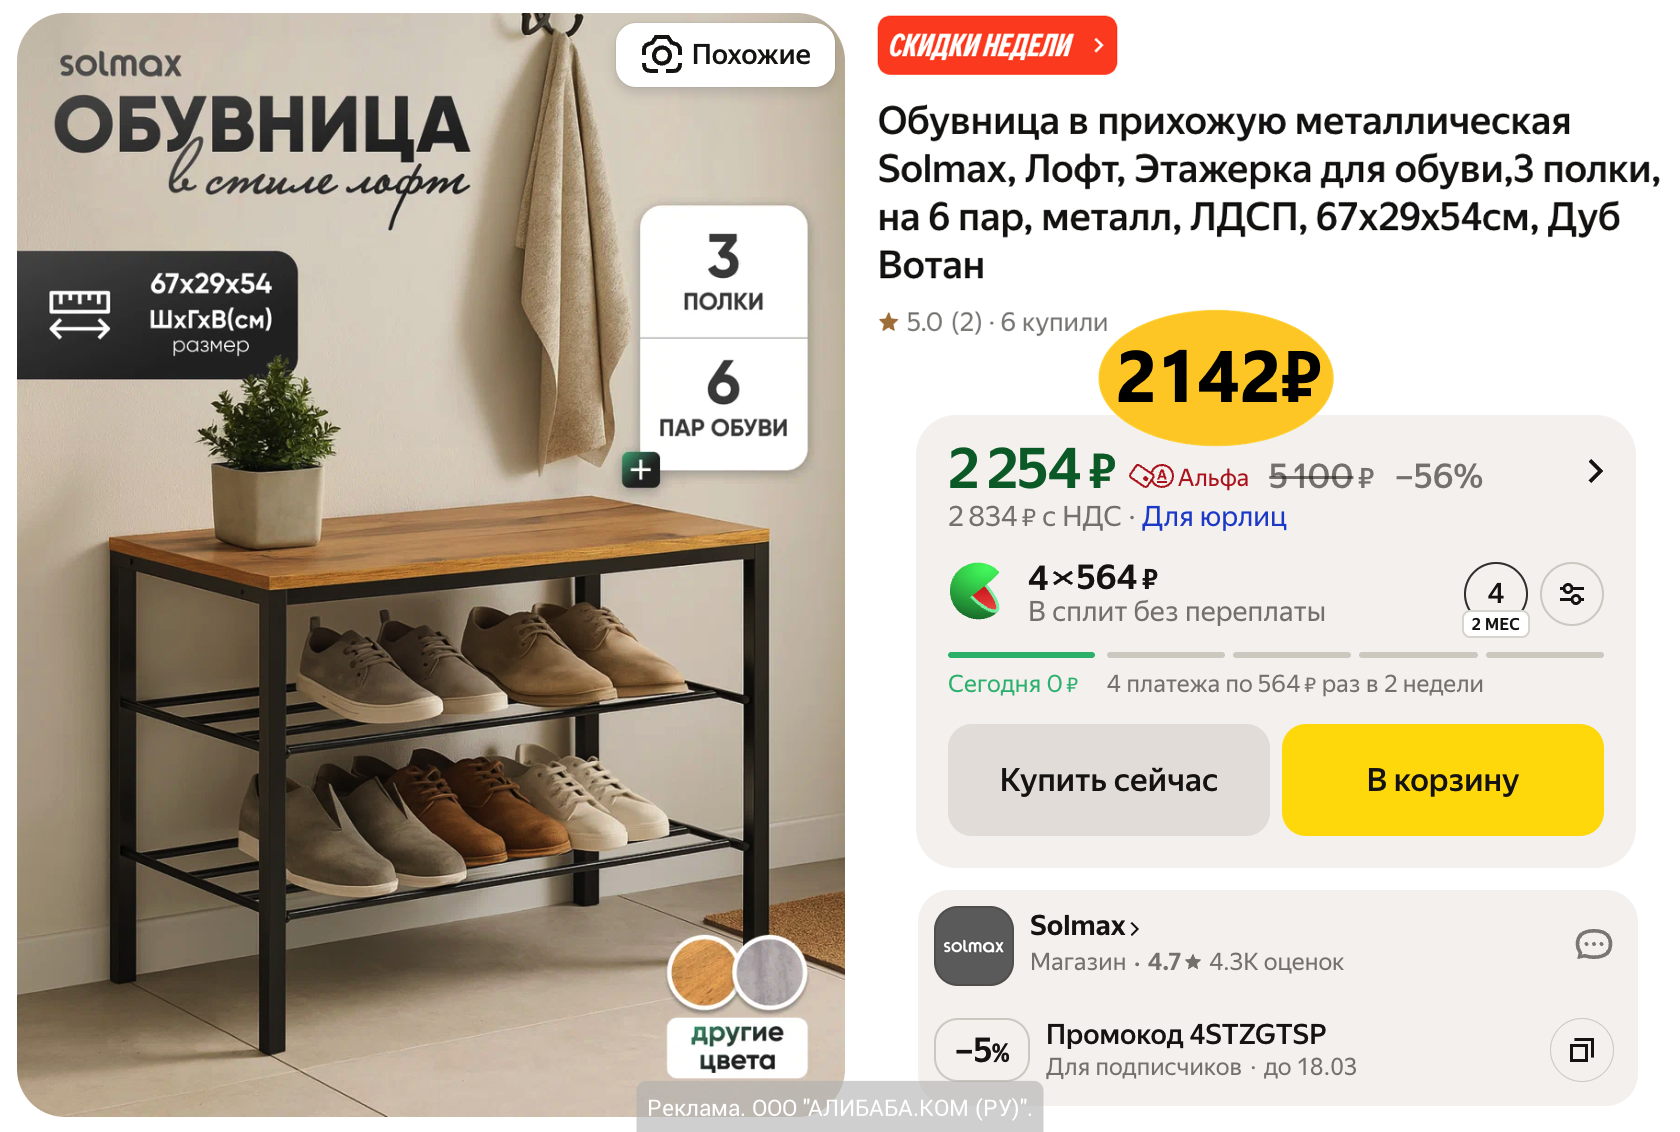This screenshot has width=1680, height=1132.
Task: Click the Solmax store logo
Action: 973,946
